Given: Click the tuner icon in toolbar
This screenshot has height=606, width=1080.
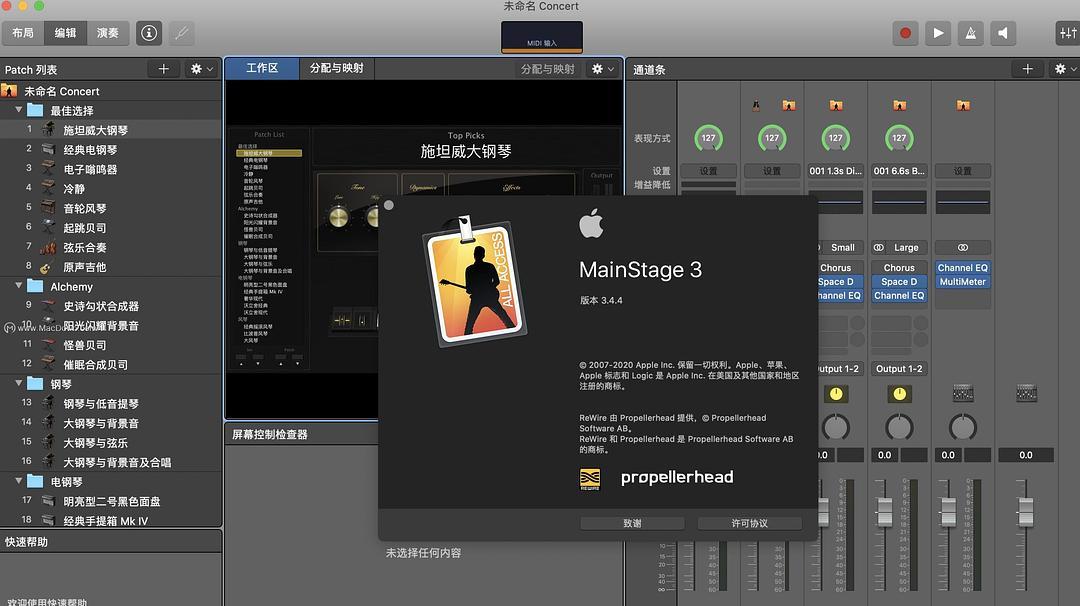Looking at the screenshot, I should pos(181,33).
